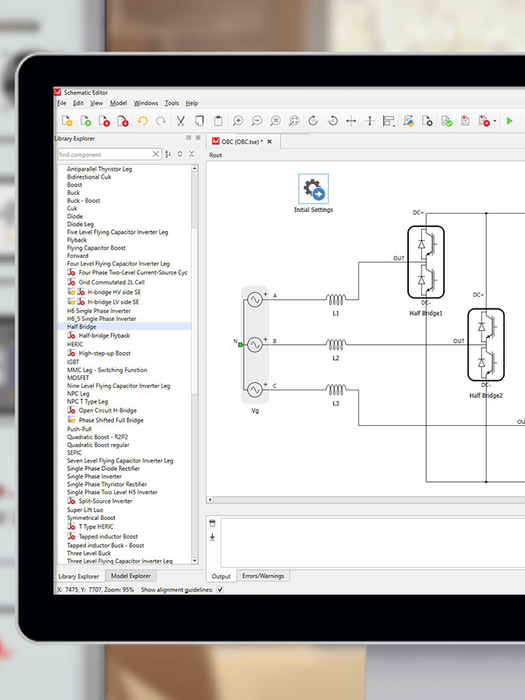Click the Paste clipboard icon
The image size is (525, 700).
coord(218,121)
